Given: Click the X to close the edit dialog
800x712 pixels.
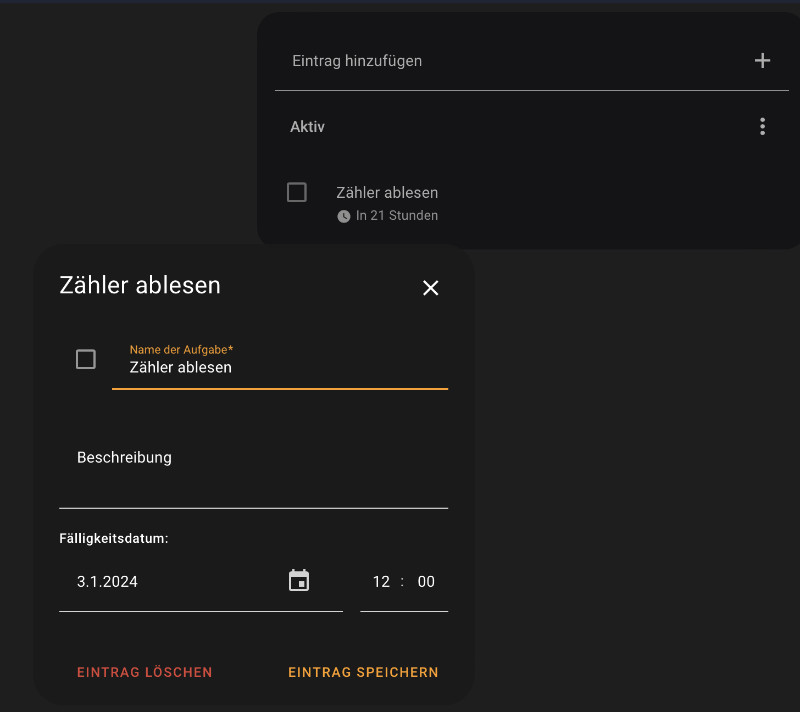Looking at the screenshot, I should [431, 288].
